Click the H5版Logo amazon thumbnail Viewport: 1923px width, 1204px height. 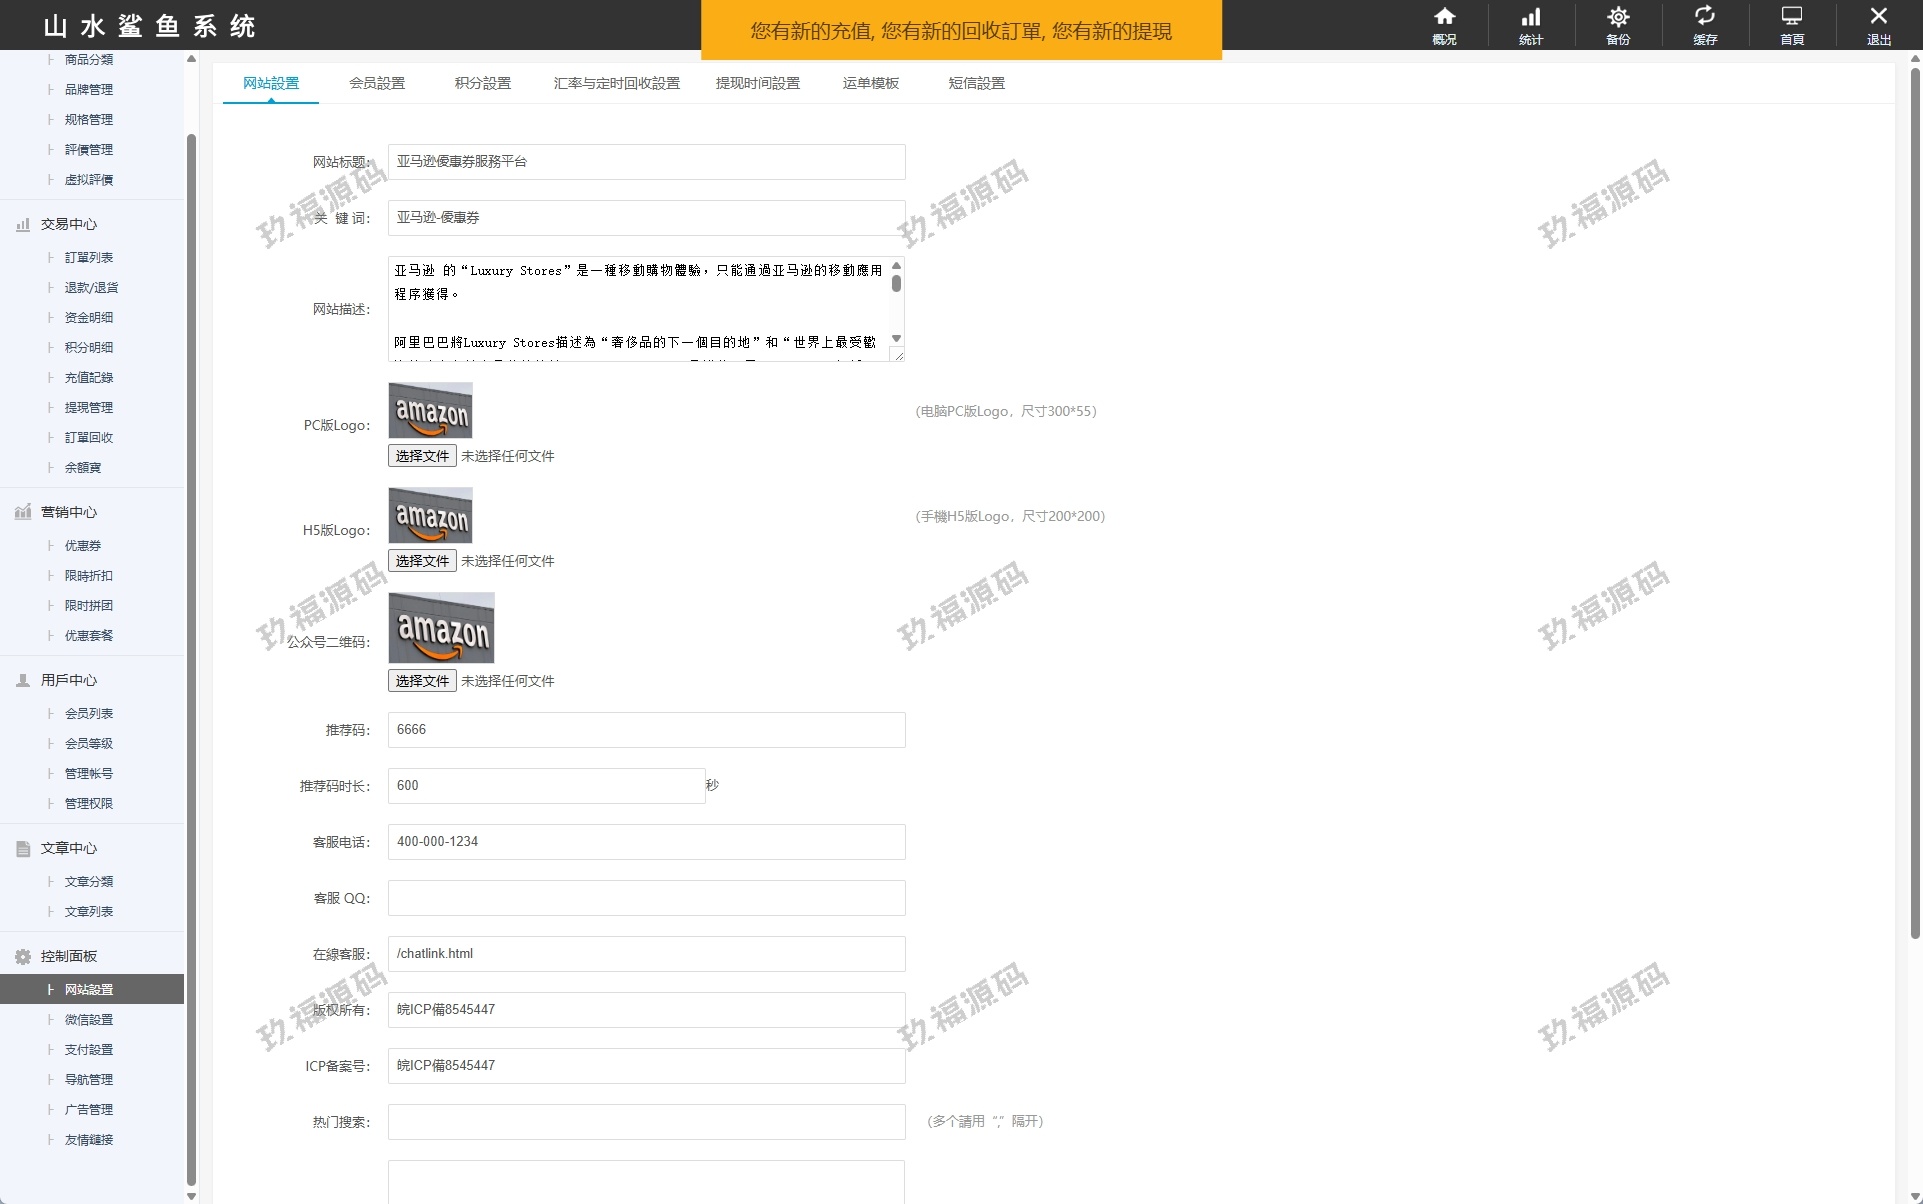pyautogui.click(x=430, y=516)
